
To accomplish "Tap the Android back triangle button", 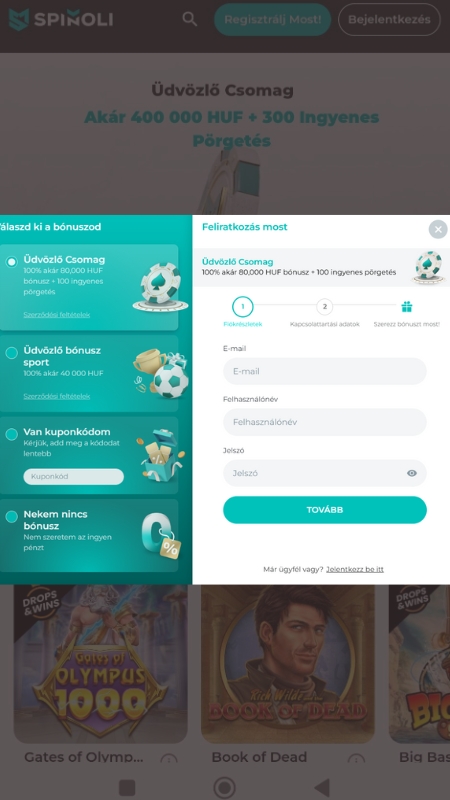I will pos(322,787).
